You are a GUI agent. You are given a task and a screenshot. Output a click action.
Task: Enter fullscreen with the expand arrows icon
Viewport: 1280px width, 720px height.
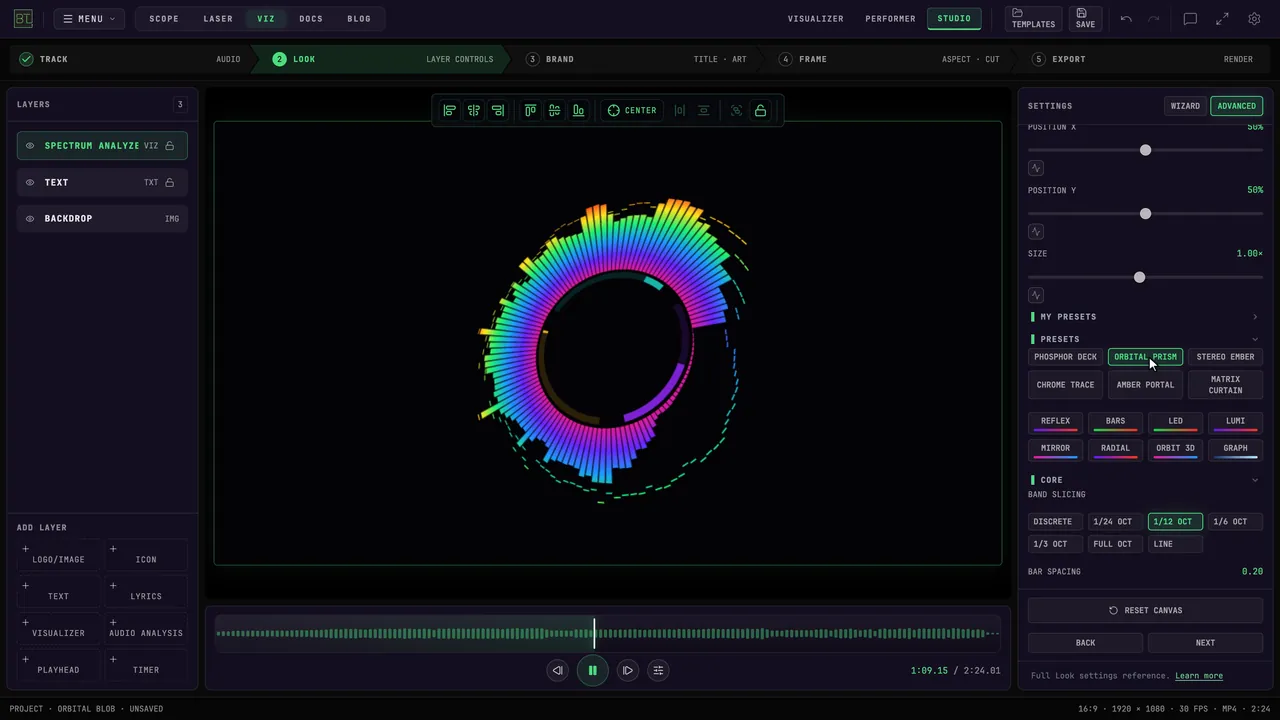(1222, 19)
